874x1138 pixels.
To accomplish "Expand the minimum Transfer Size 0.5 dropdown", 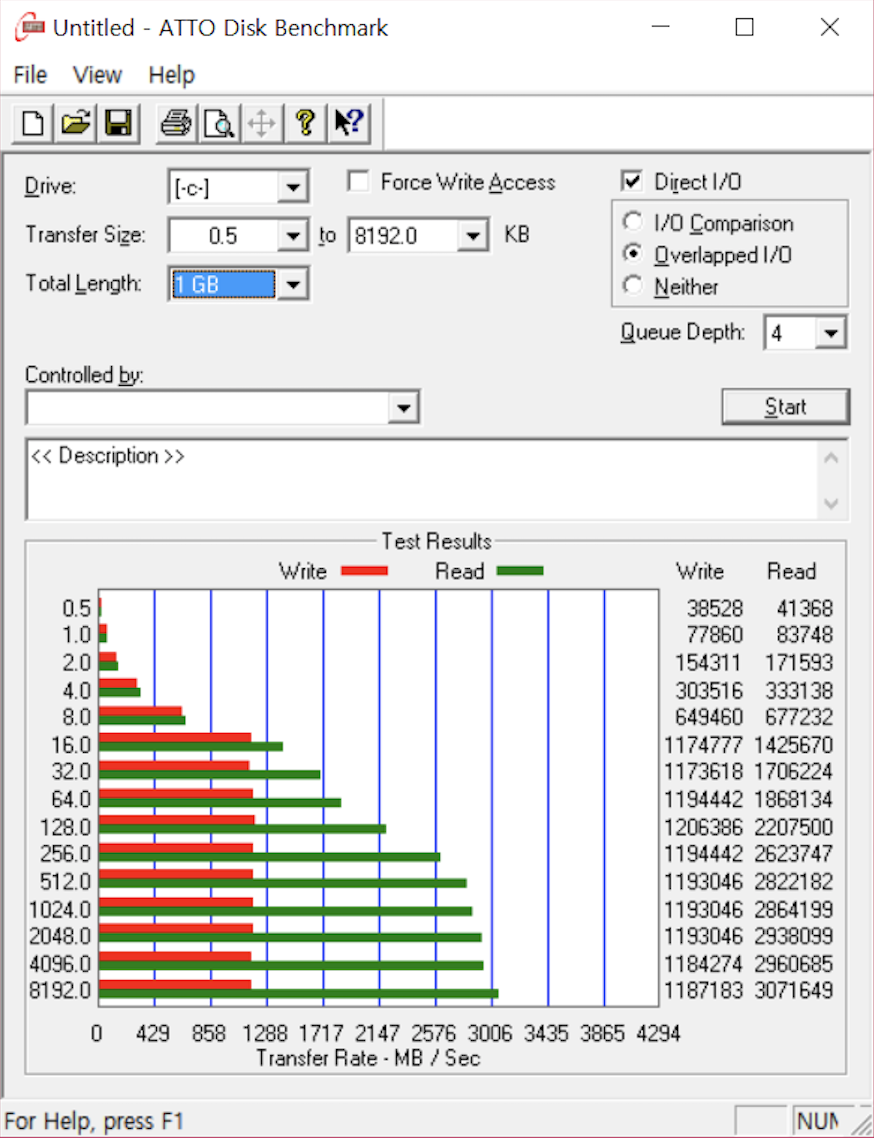I will [293, 236].
